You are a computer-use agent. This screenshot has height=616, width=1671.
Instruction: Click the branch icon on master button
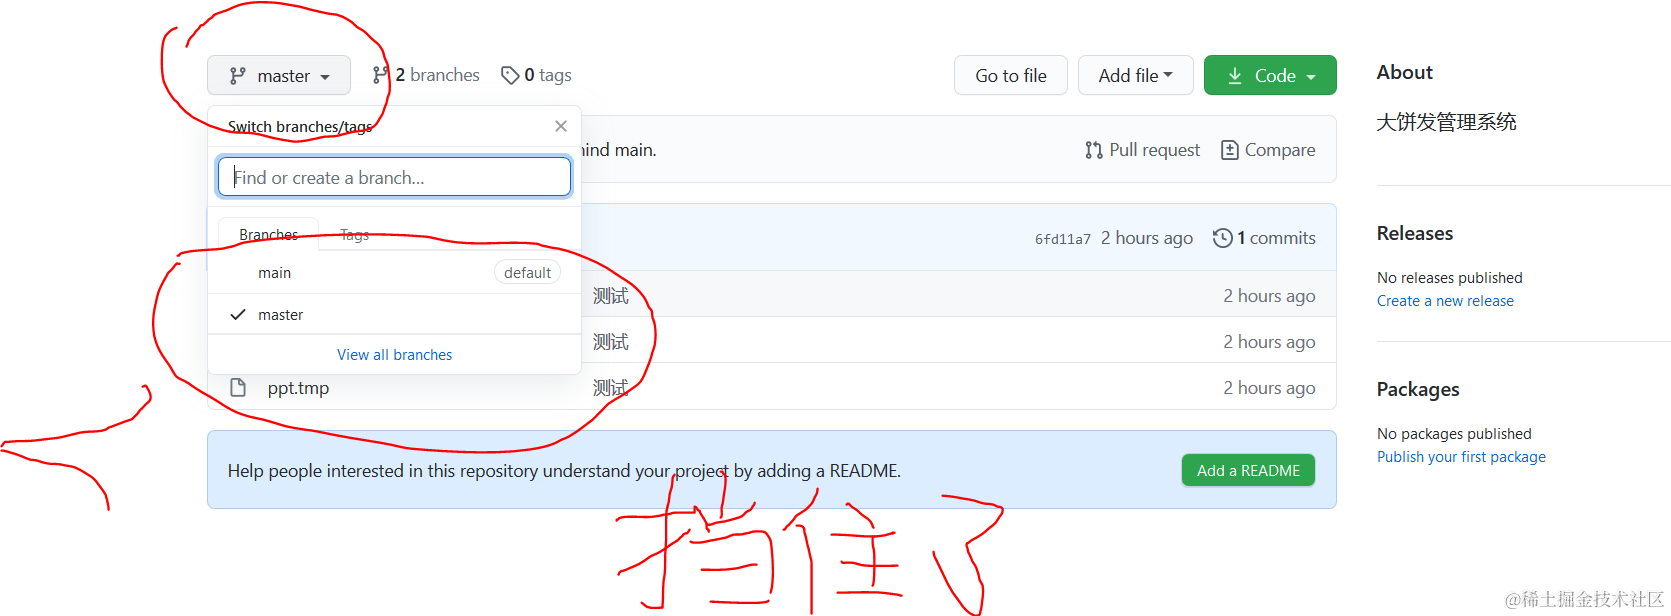pyautogui.click(x=237, y=76)
